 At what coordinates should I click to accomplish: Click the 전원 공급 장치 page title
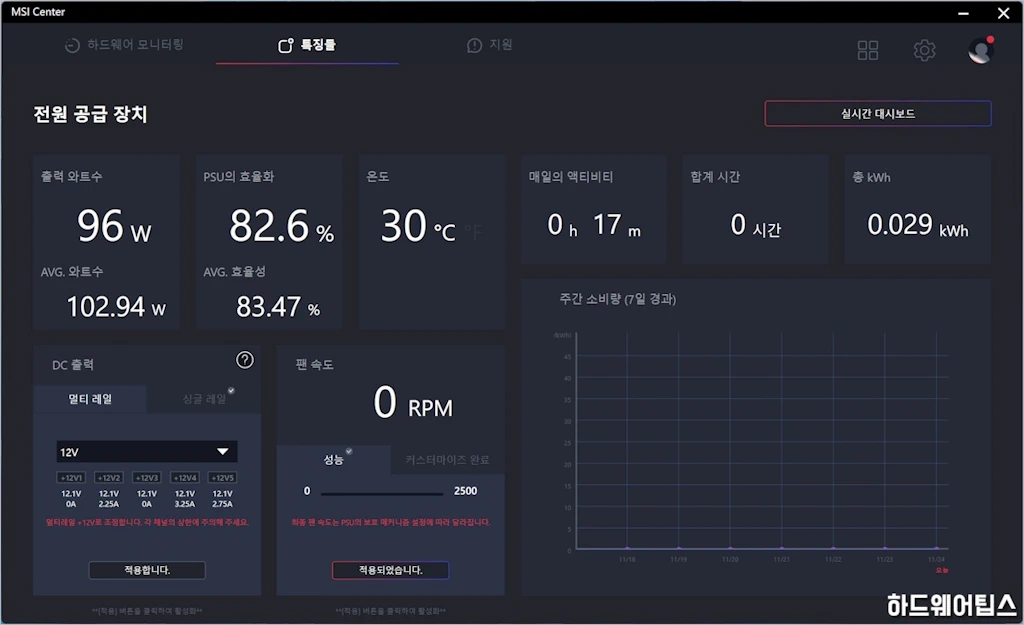pyautogui.click(x=90, y=114)
